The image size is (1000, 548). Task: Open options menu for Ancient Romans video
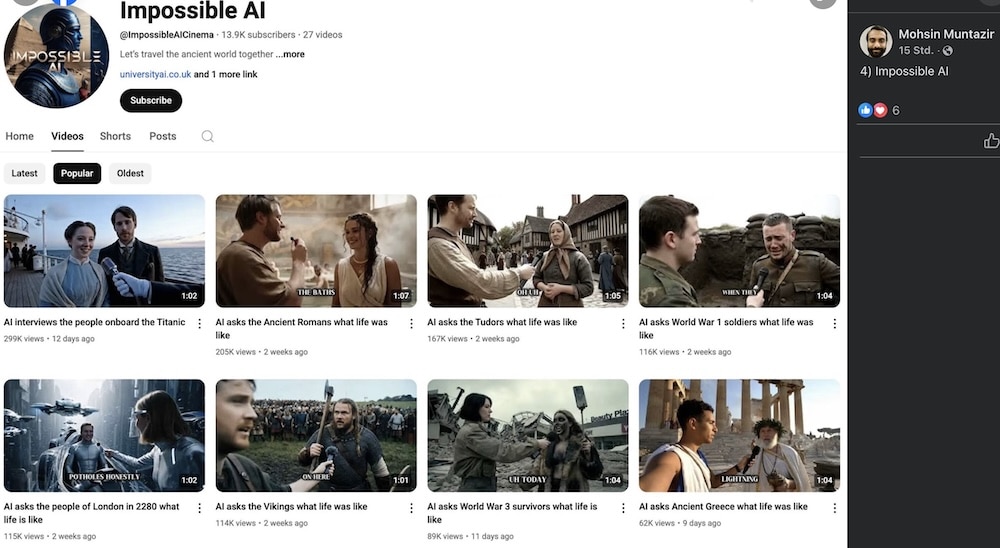click(411, 323)
